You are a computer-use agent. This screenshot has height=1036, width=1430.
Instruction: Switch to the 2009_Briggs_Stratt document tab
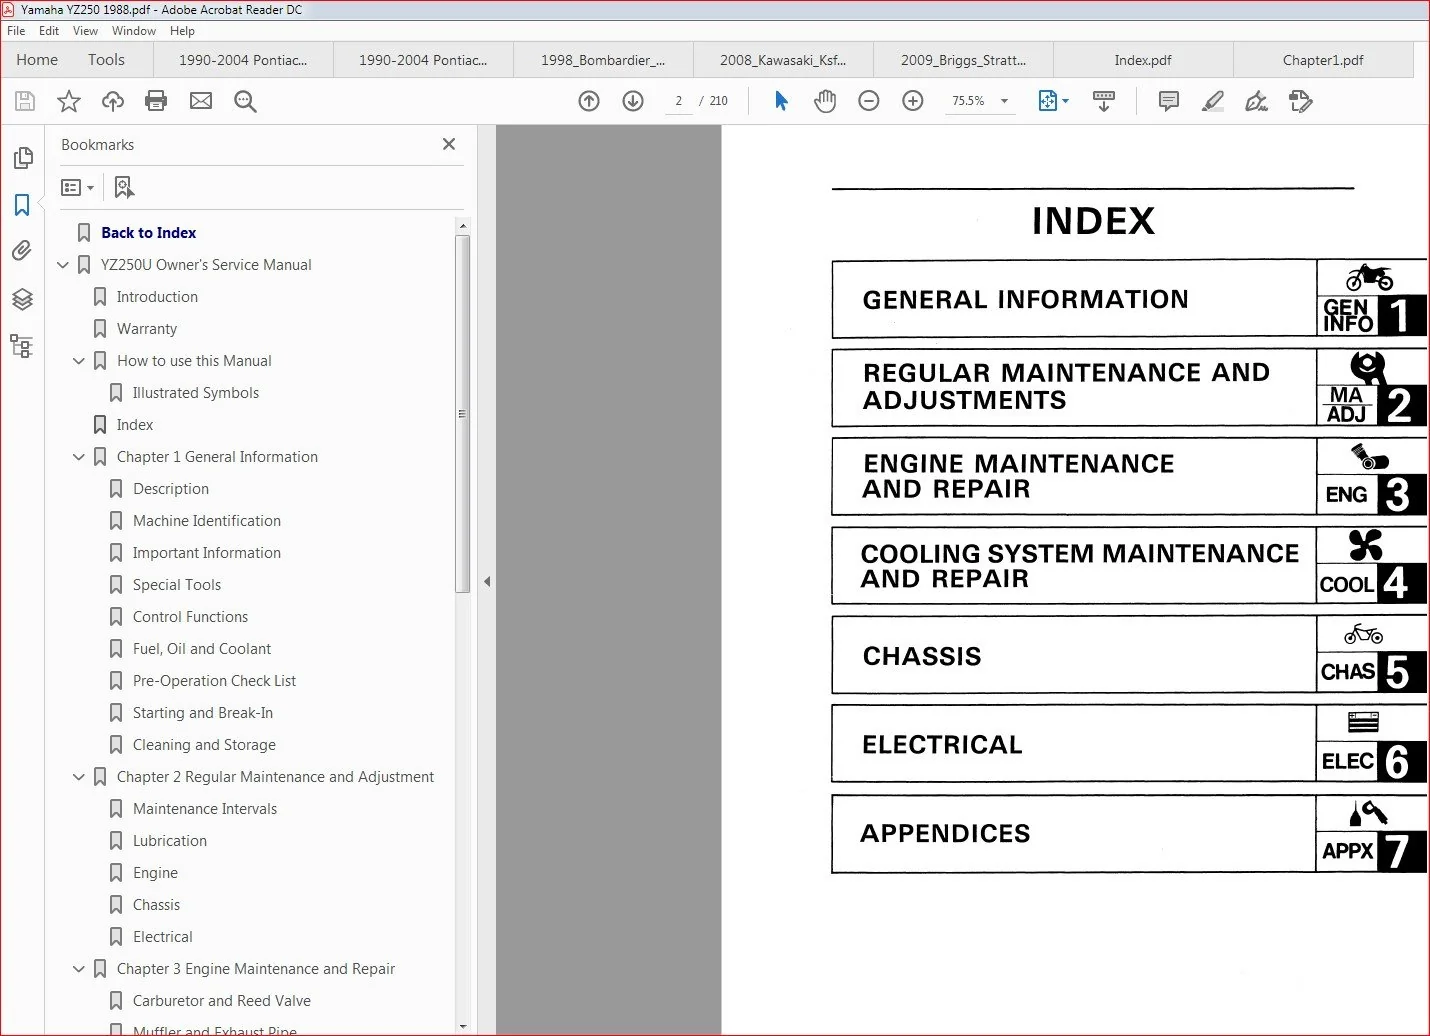[963, 60]
